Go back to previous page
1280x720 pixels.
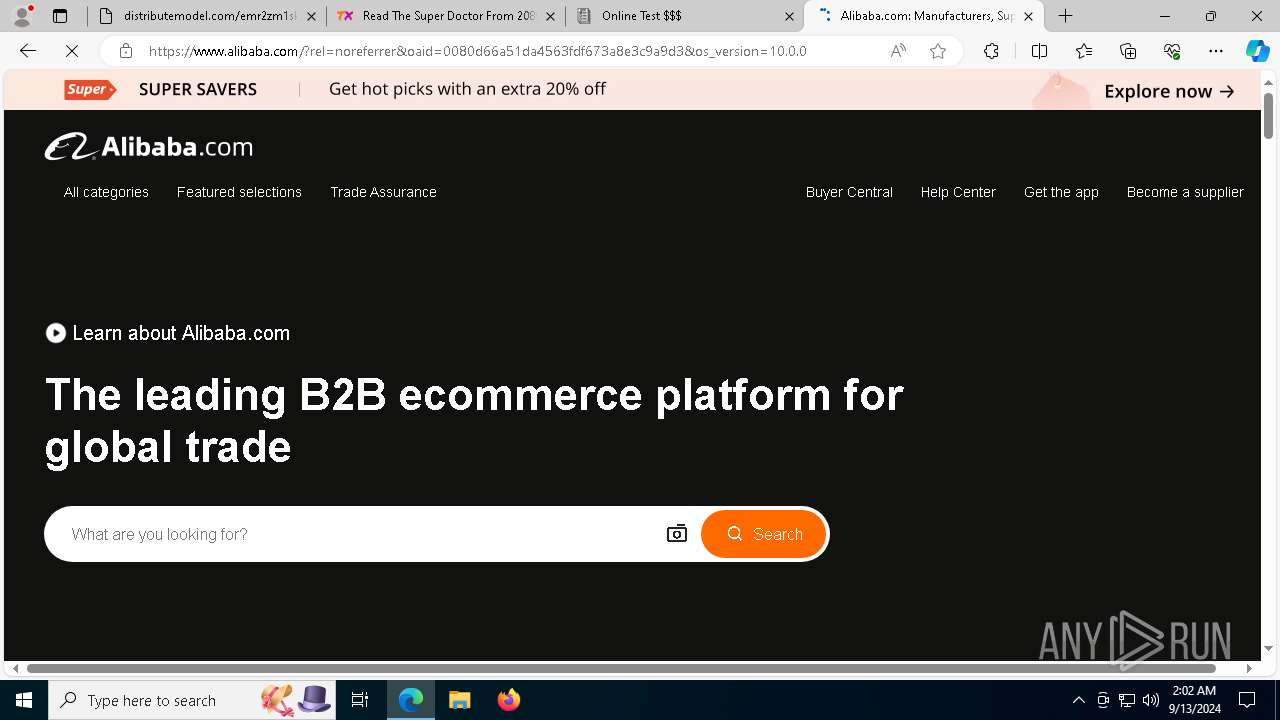(28, 51)
